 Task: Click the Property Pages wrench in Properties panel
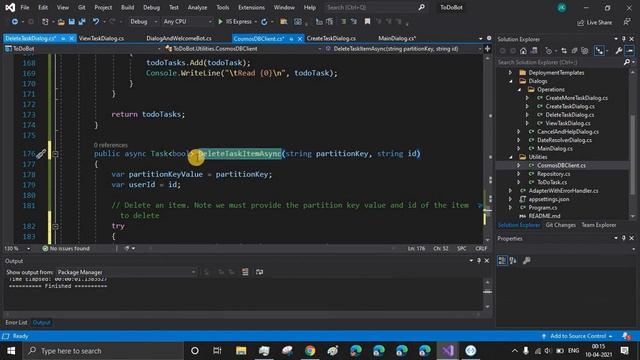coord(527,260)
